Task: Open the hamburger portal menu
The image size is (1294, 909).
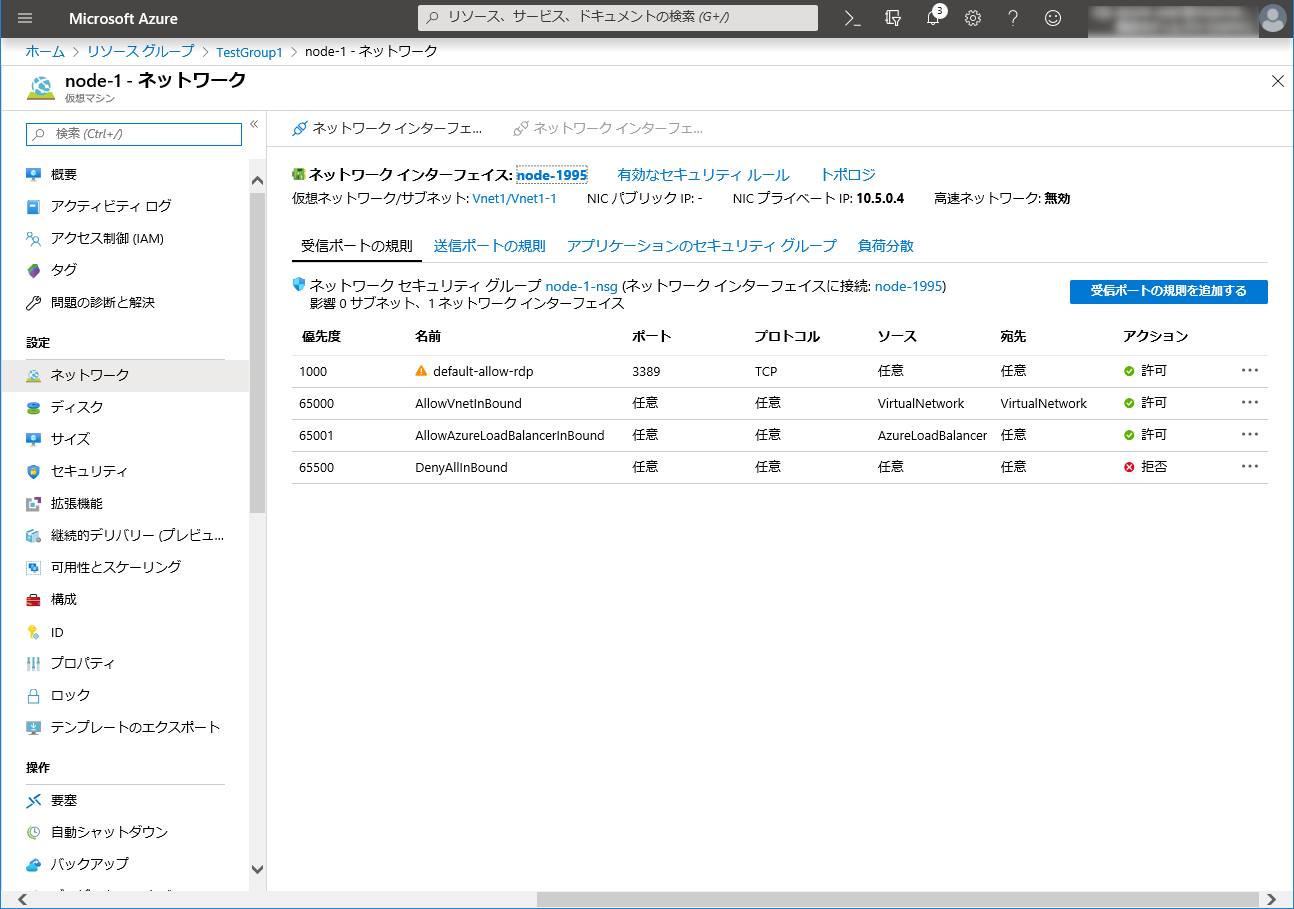Action: click(25, 18)
